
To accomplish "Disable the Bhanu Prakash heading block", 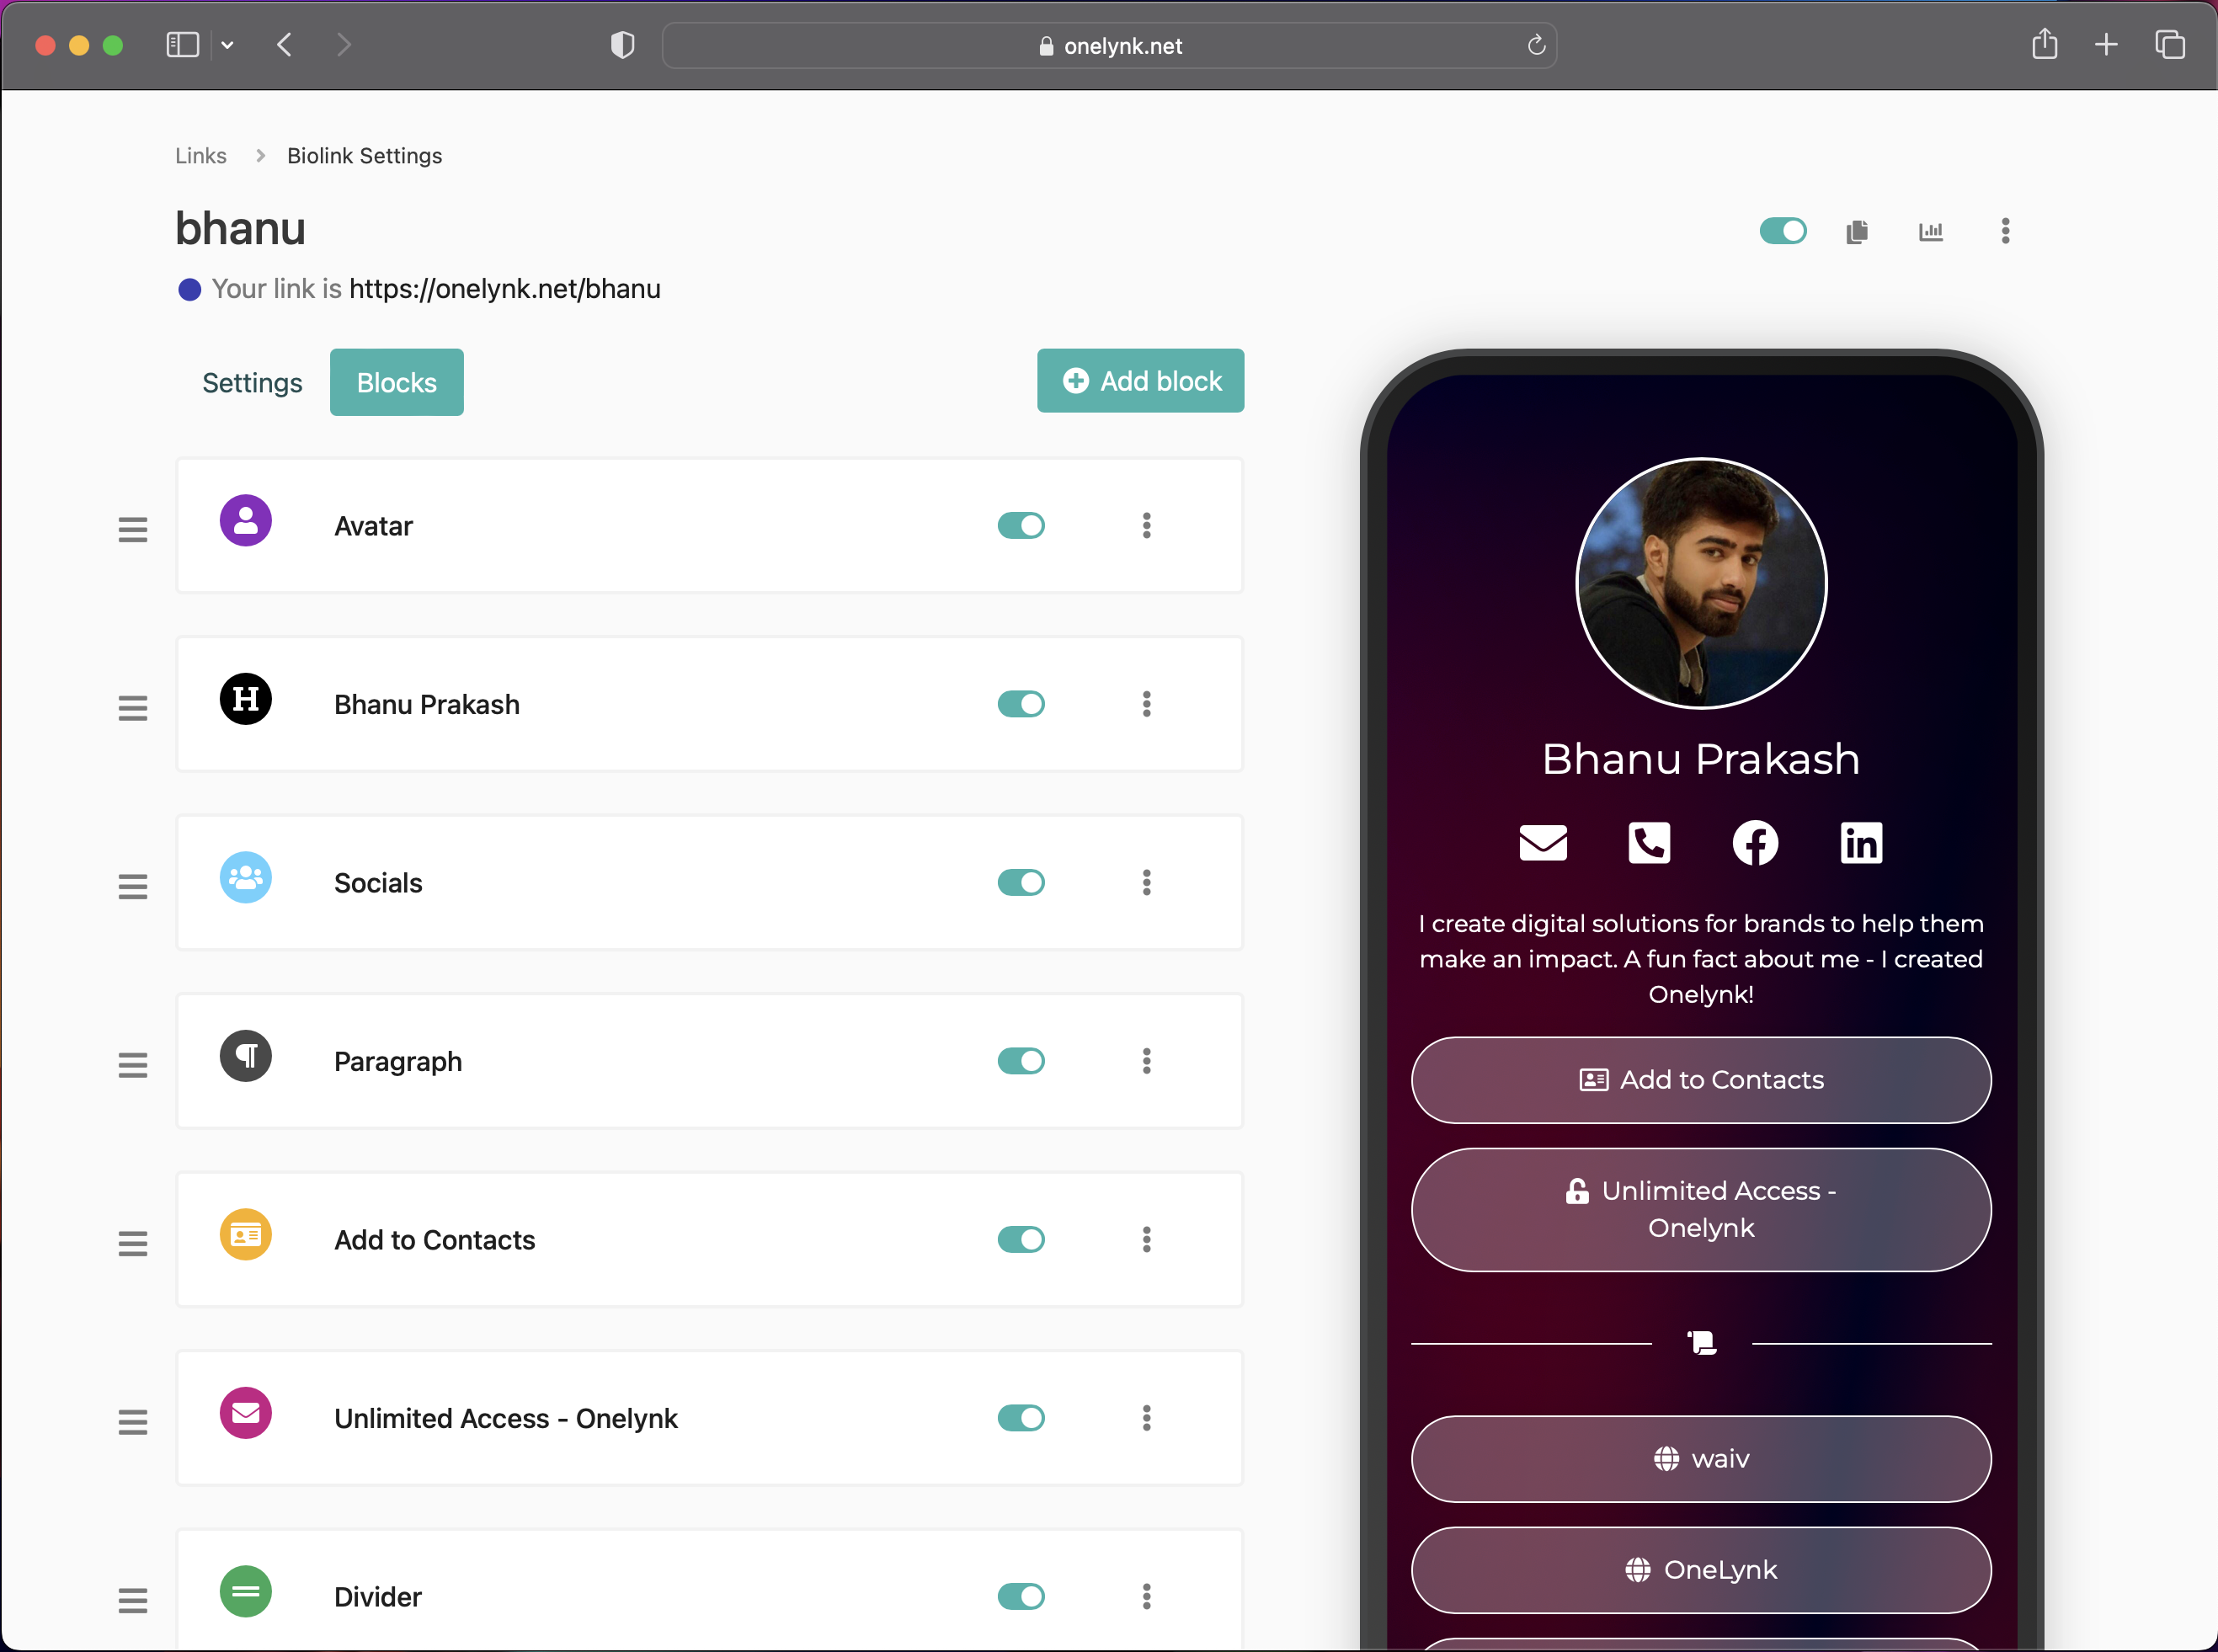I will [1021, 704].
